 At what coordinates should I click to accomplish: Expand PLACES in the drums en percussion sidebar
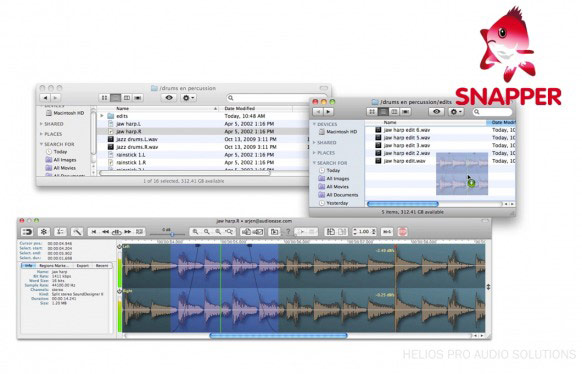click(x=41, y=134)
